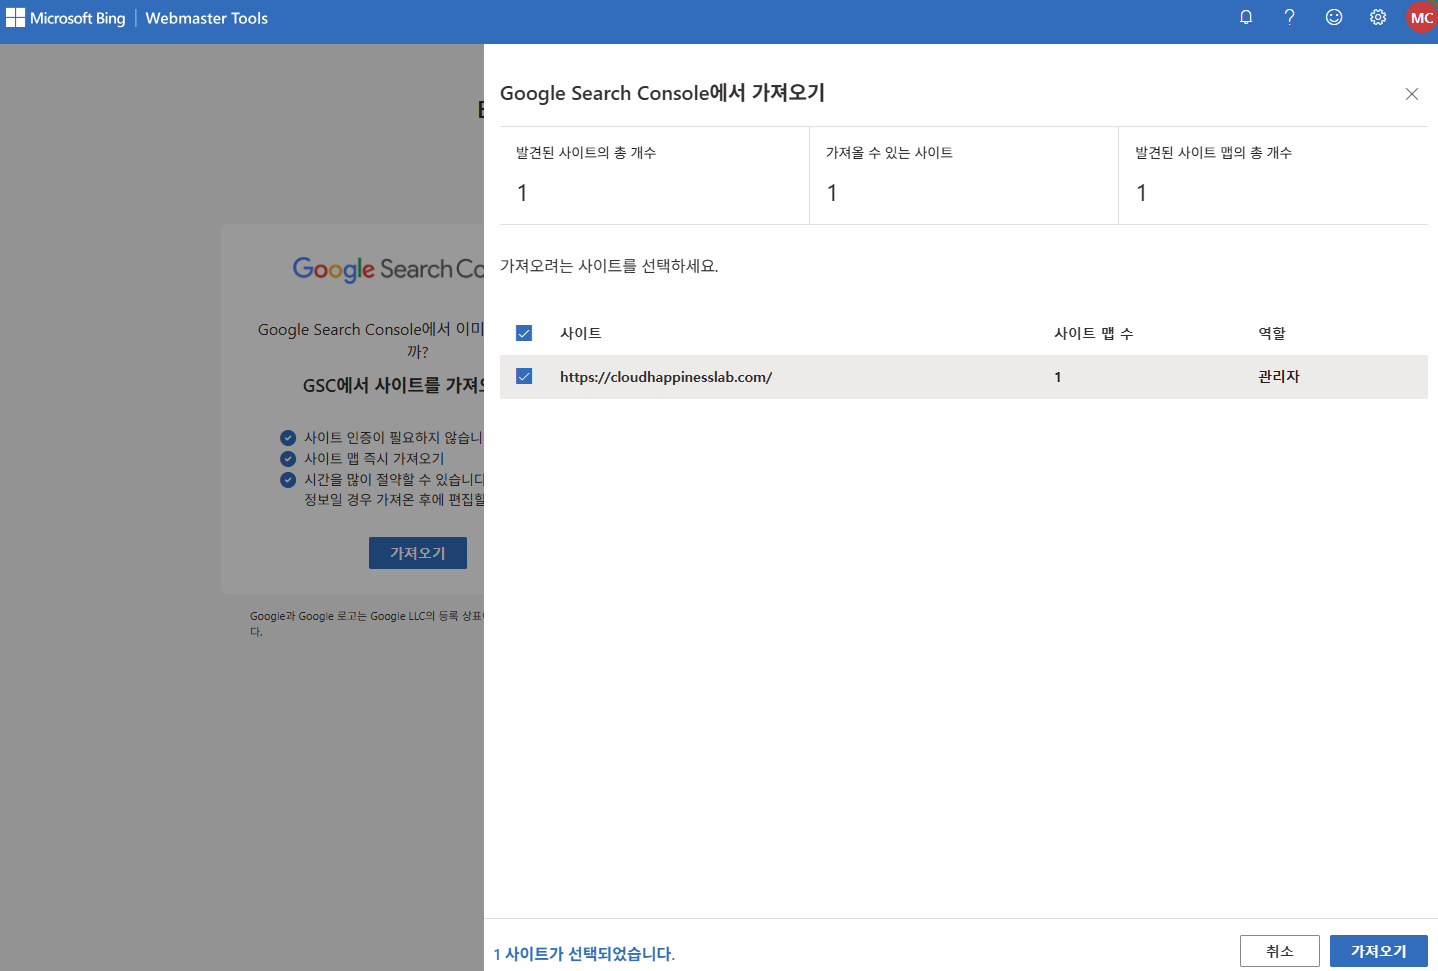The image size is (1438, 971).
Task: Open the help question mark icon
Action: click(1290, 17)
